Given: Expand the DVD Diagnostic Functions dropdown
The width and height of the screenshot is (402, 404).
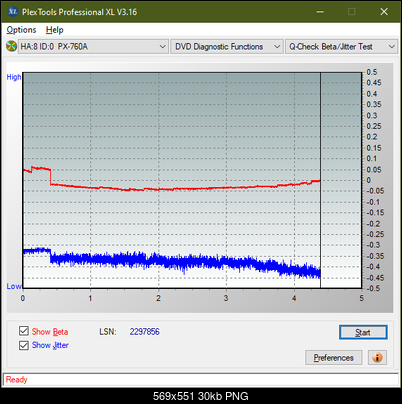Looking at the screenshot, I should (227, 47).
